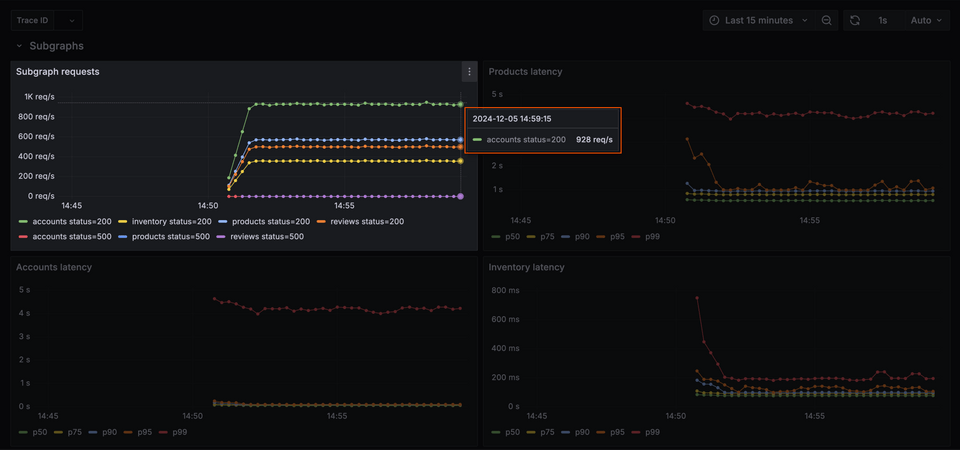
Task: Click the Accounts latency panel title
Action: click(54, 267)
